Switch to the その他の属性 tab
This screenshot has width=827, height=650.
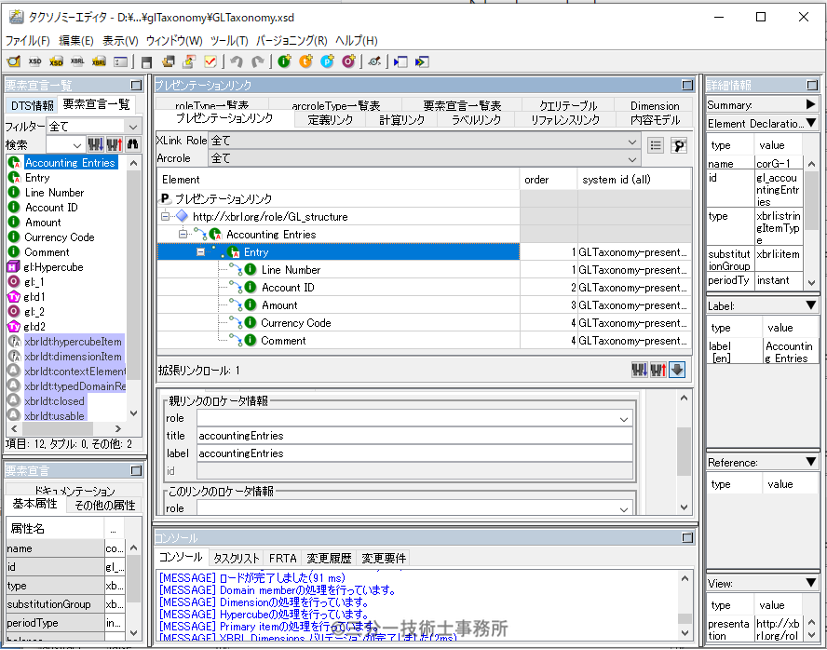(105, 505)
